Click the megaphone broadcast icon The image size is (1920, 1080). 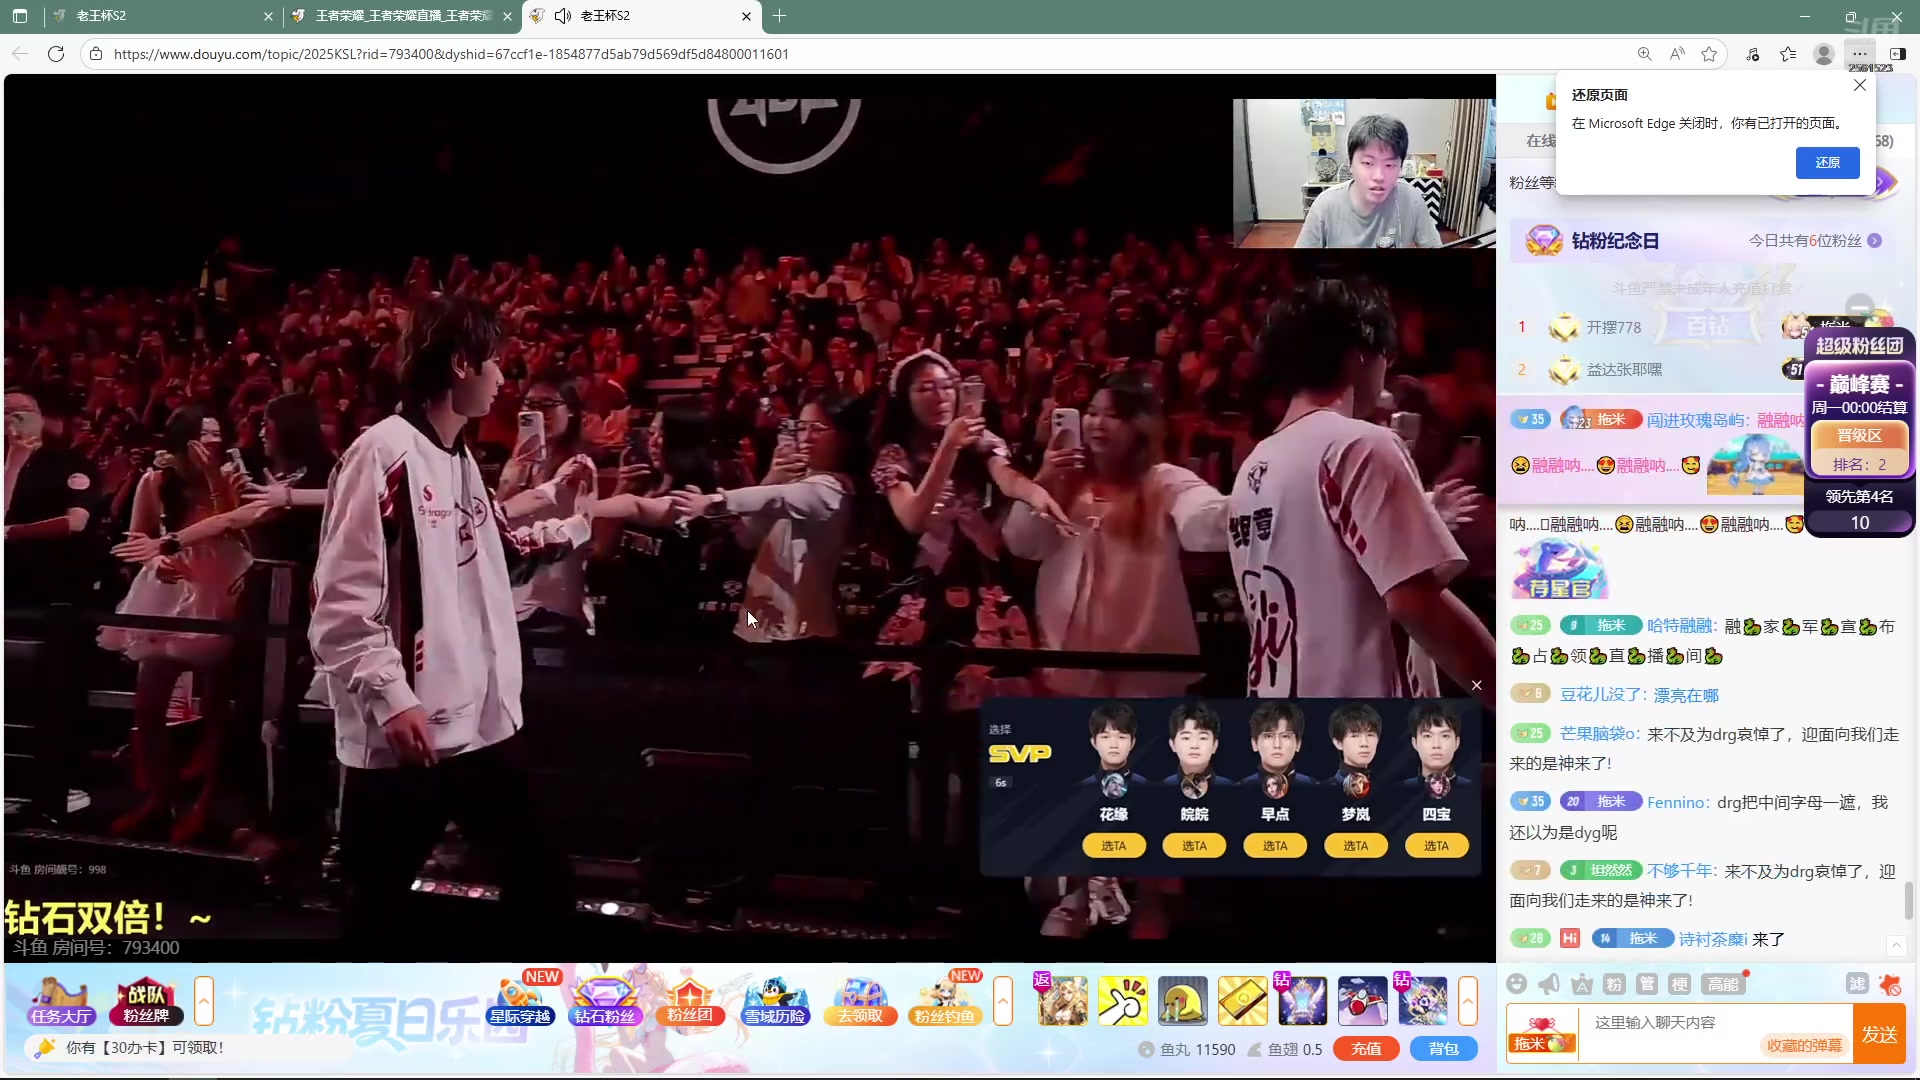point(1549,984)
